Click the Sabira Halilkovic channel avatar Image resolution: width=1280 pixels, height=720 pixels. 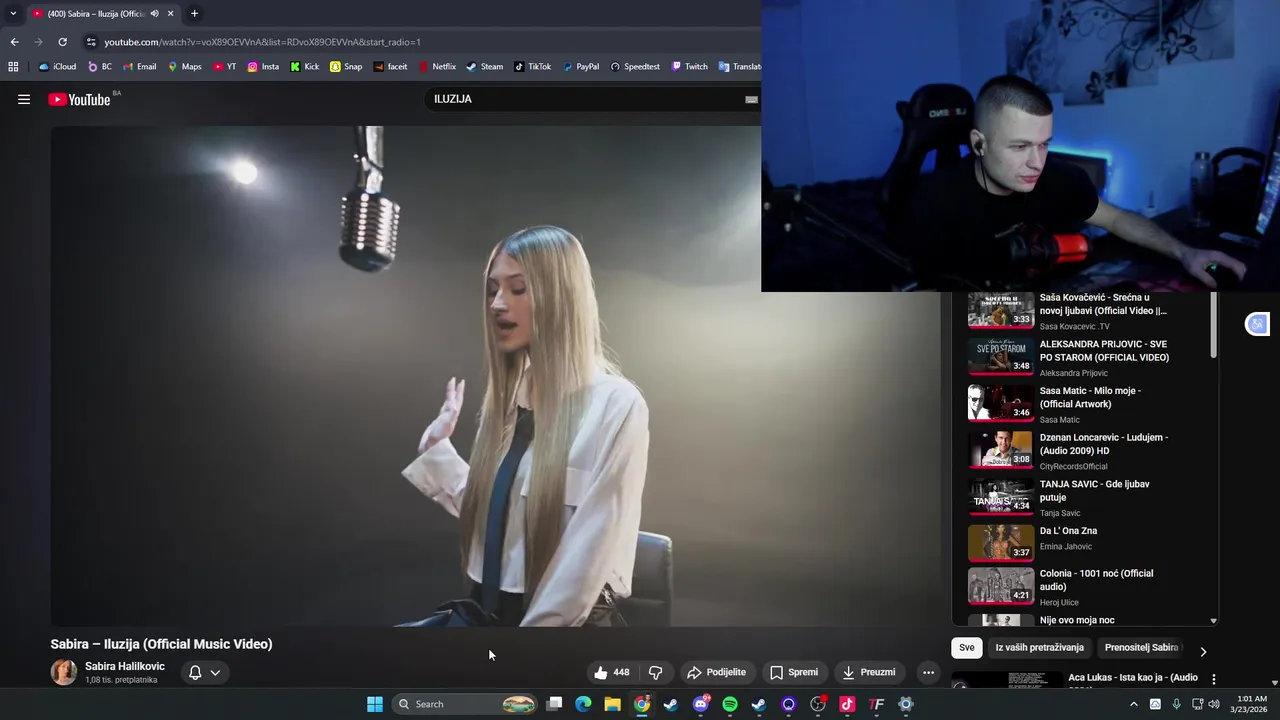point(64,672)
